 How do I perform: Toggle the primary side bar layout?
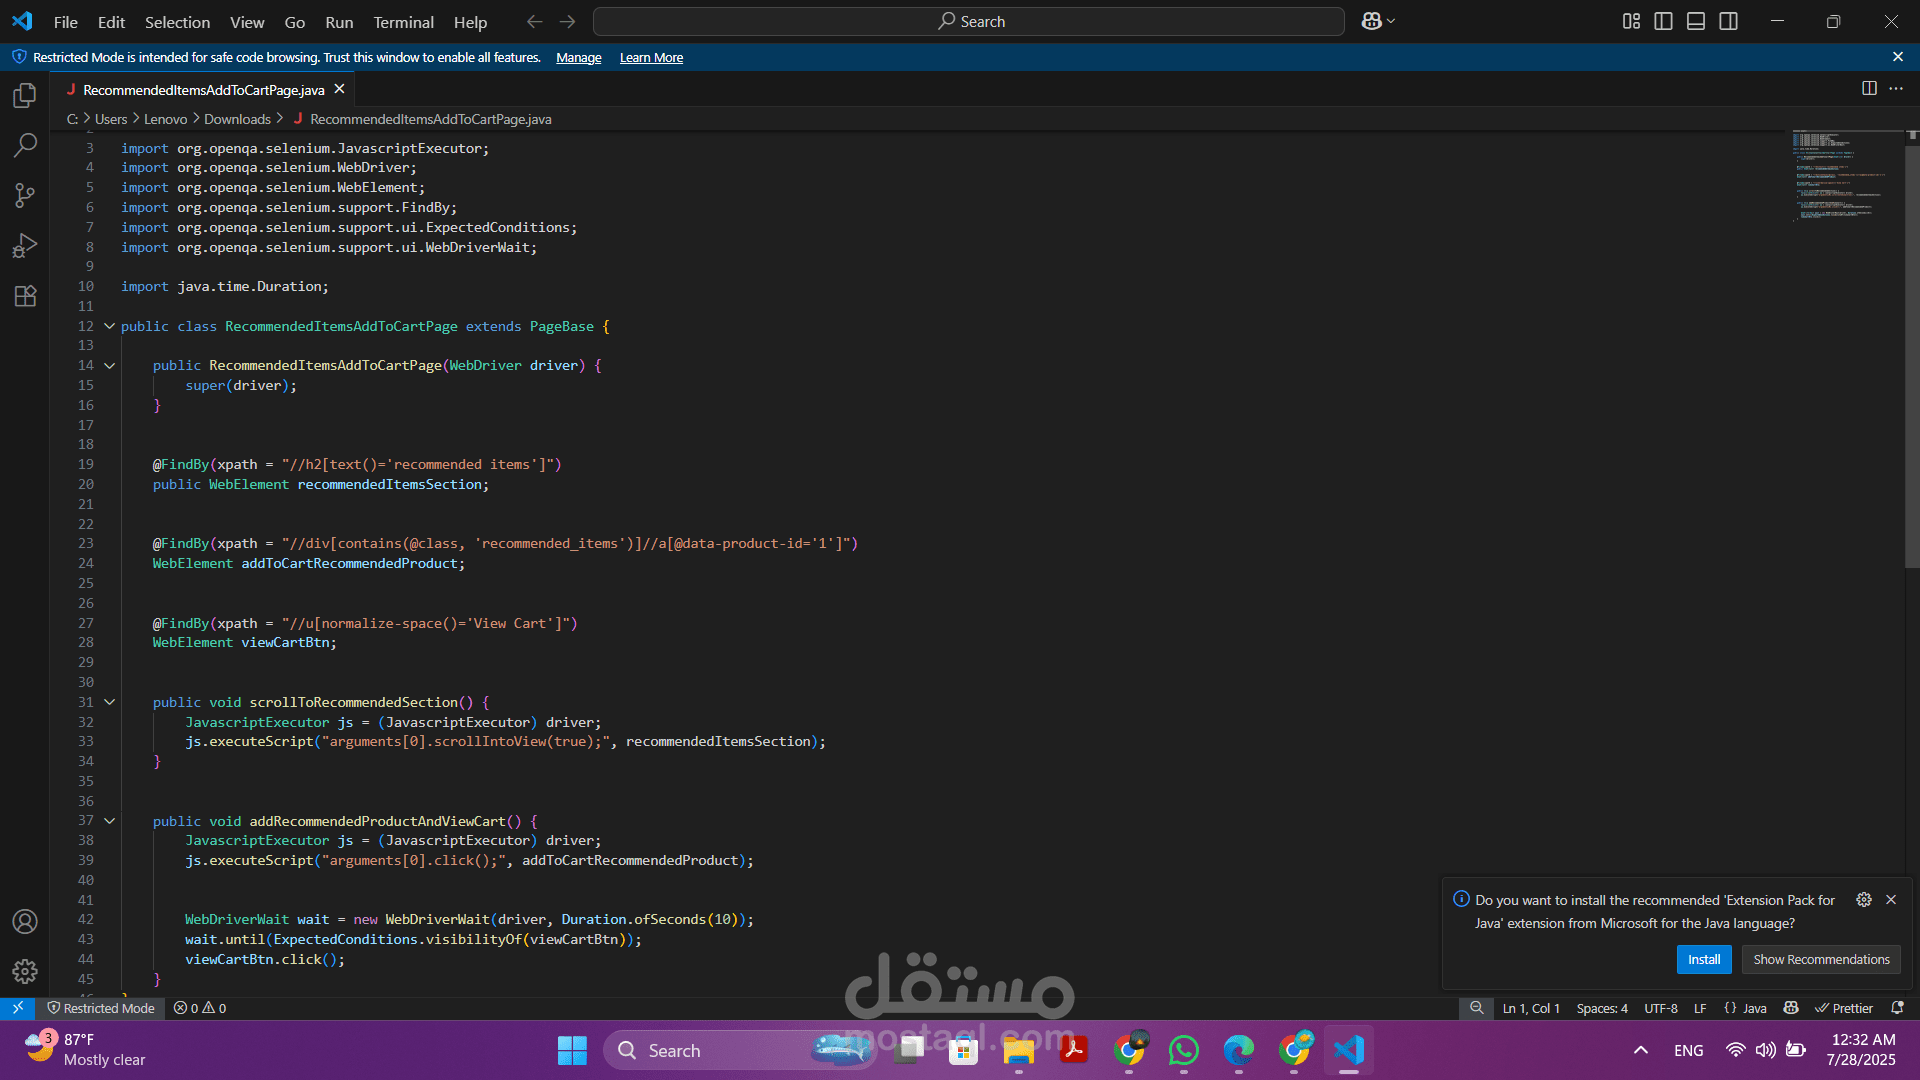tap(1663, 21)
